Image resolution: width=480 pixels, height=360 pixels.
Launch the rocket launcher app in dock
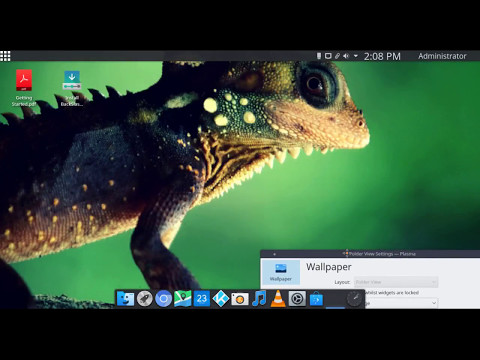(x=144, y=298)
